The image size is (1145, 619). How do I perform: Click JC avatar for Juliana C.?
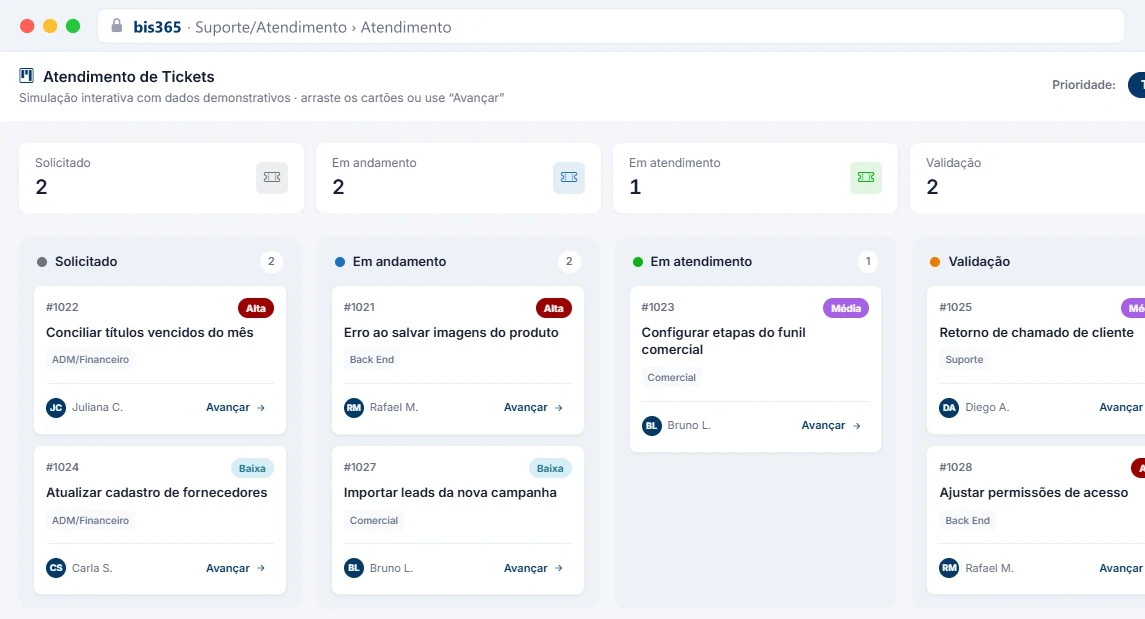pos(56,407)
